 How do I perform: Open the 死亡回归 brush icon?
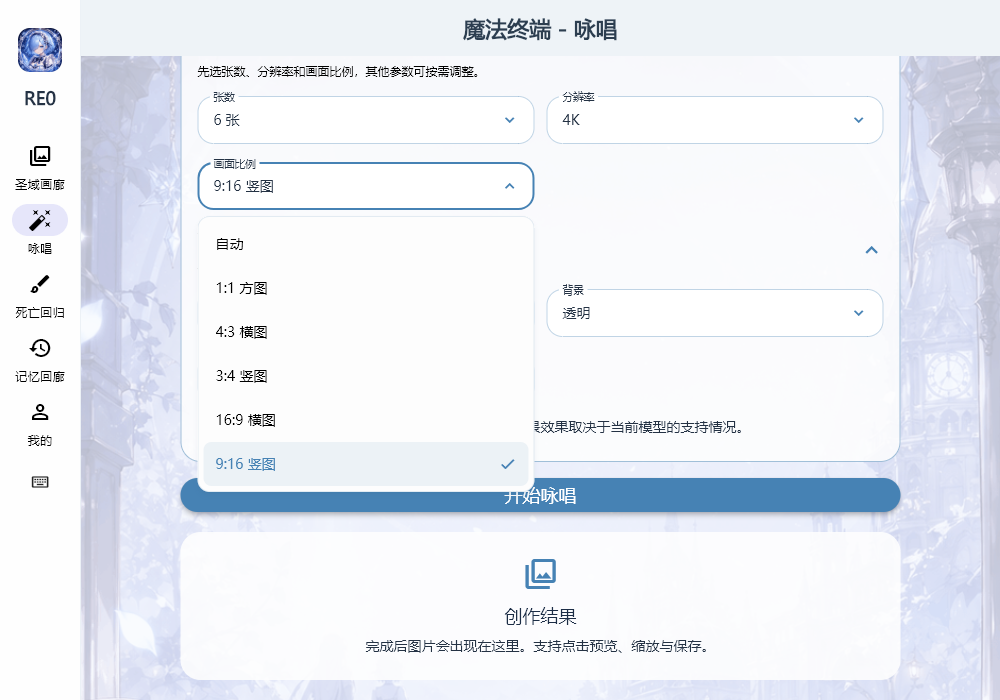(x=40, y=284)
